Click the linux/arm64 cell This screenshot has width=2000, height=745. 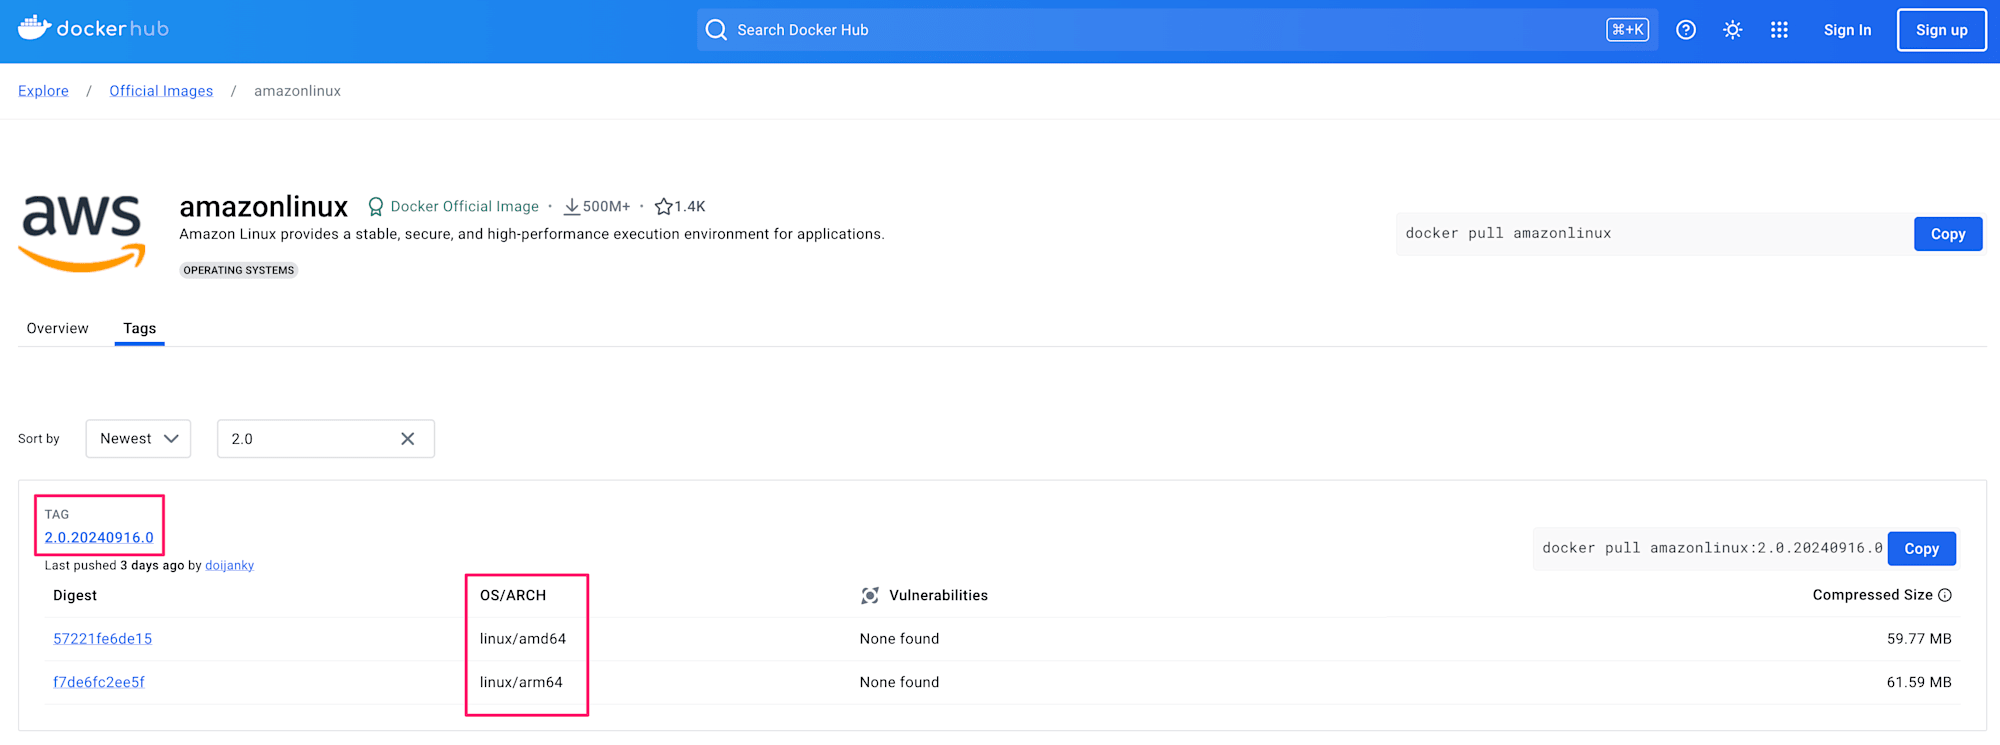pyautogui.click(x=521, y=682)
